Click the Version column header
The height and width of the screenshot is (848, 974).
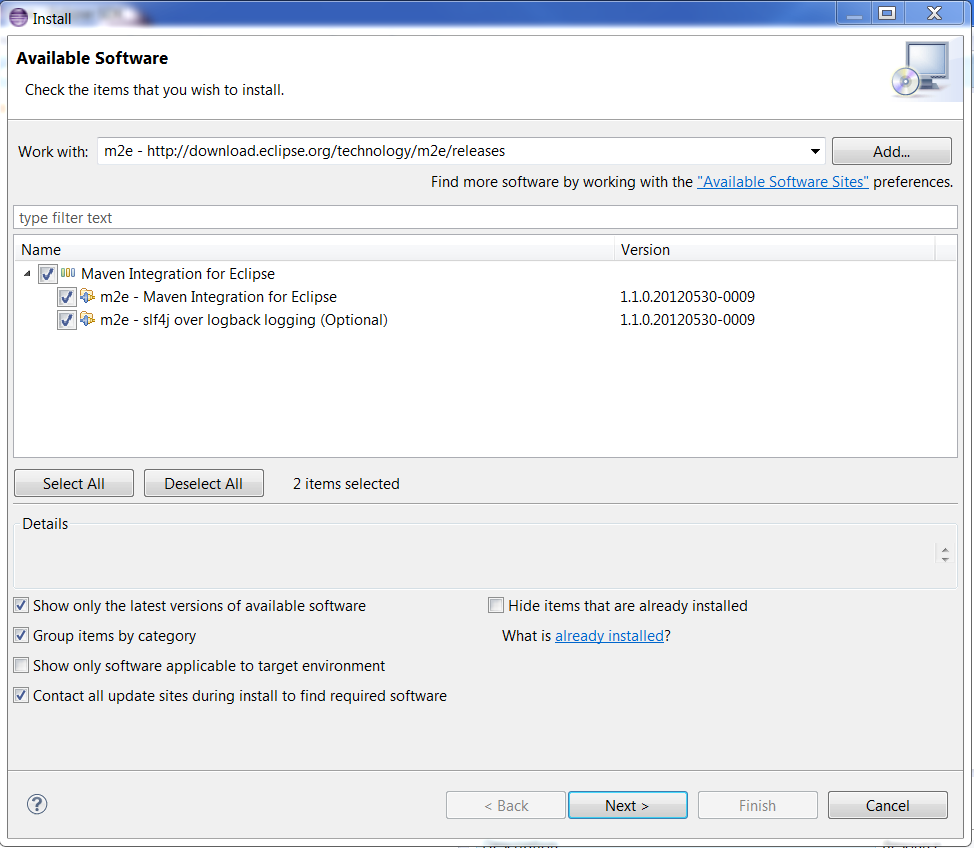[x=775, y=250]
